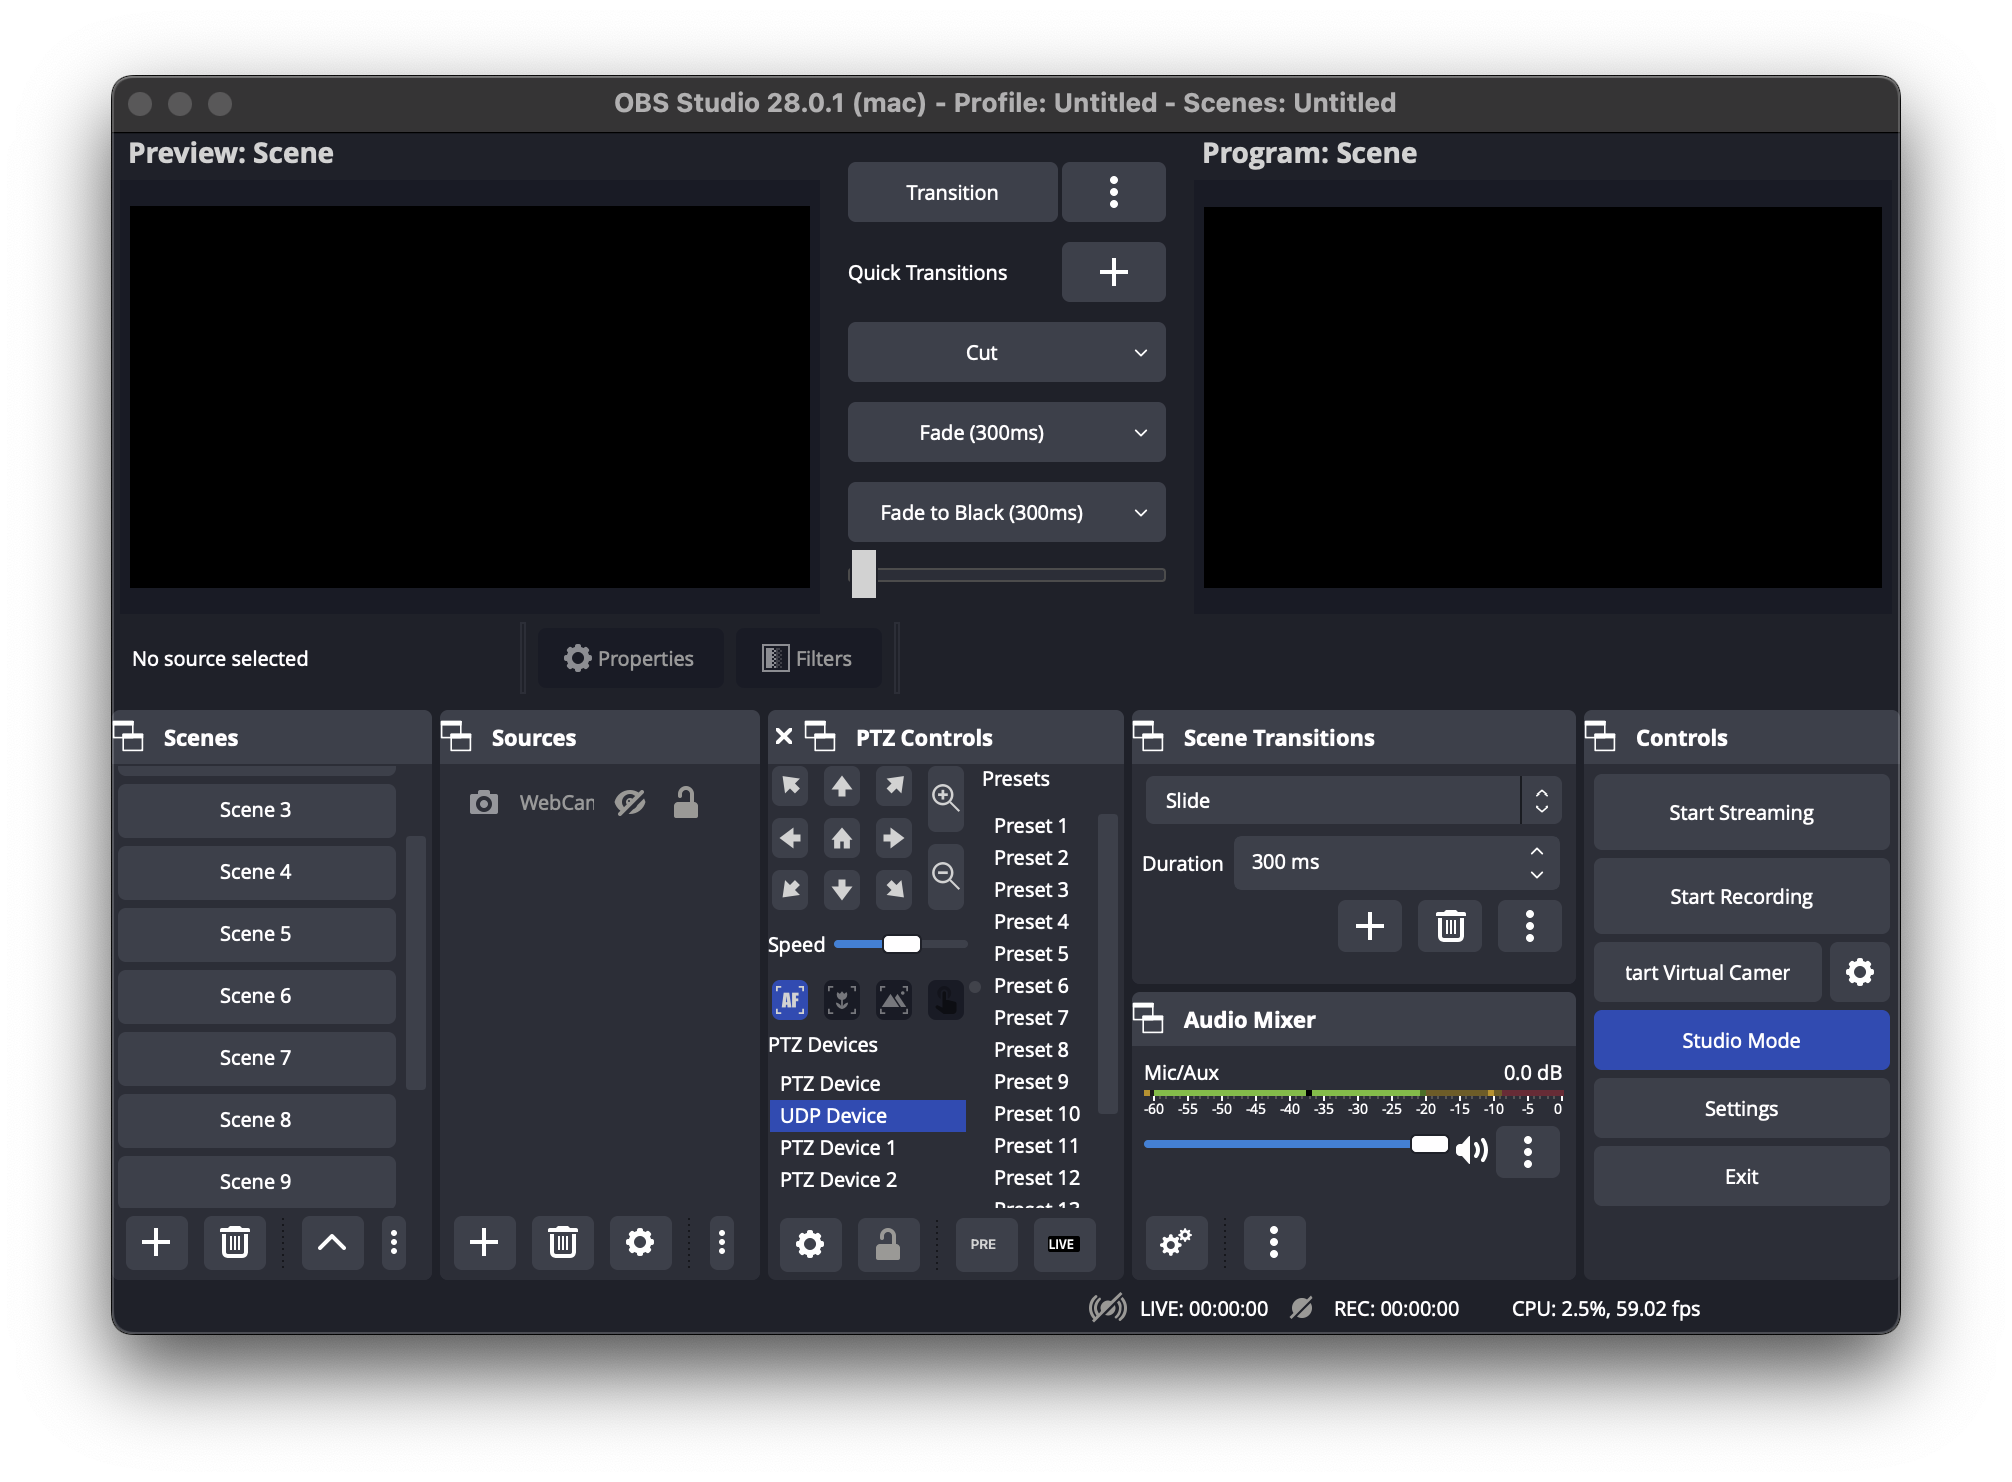Click the PTZ home position button
Screen dimensions: 2012x1482
[842, 838]
